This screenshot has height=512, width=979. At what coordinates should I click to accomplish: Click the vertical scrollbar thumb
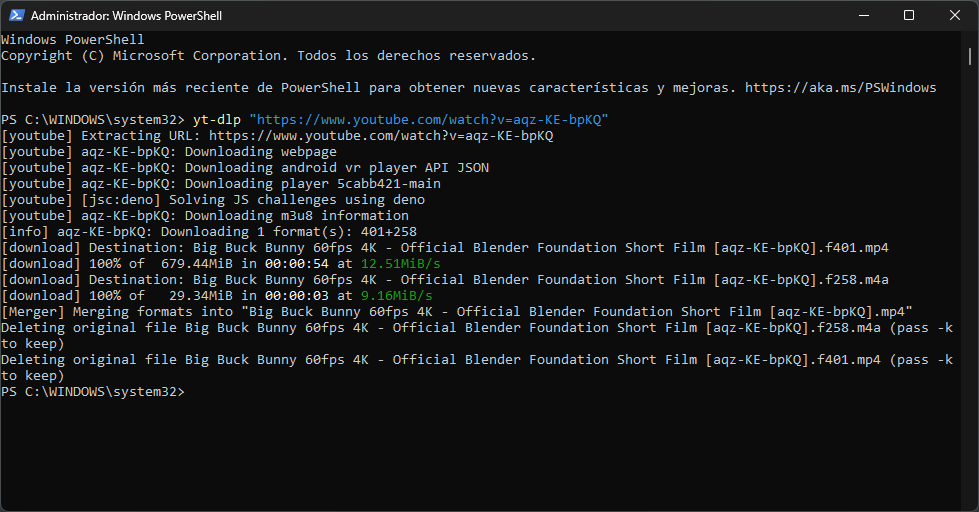coord(970,57)
